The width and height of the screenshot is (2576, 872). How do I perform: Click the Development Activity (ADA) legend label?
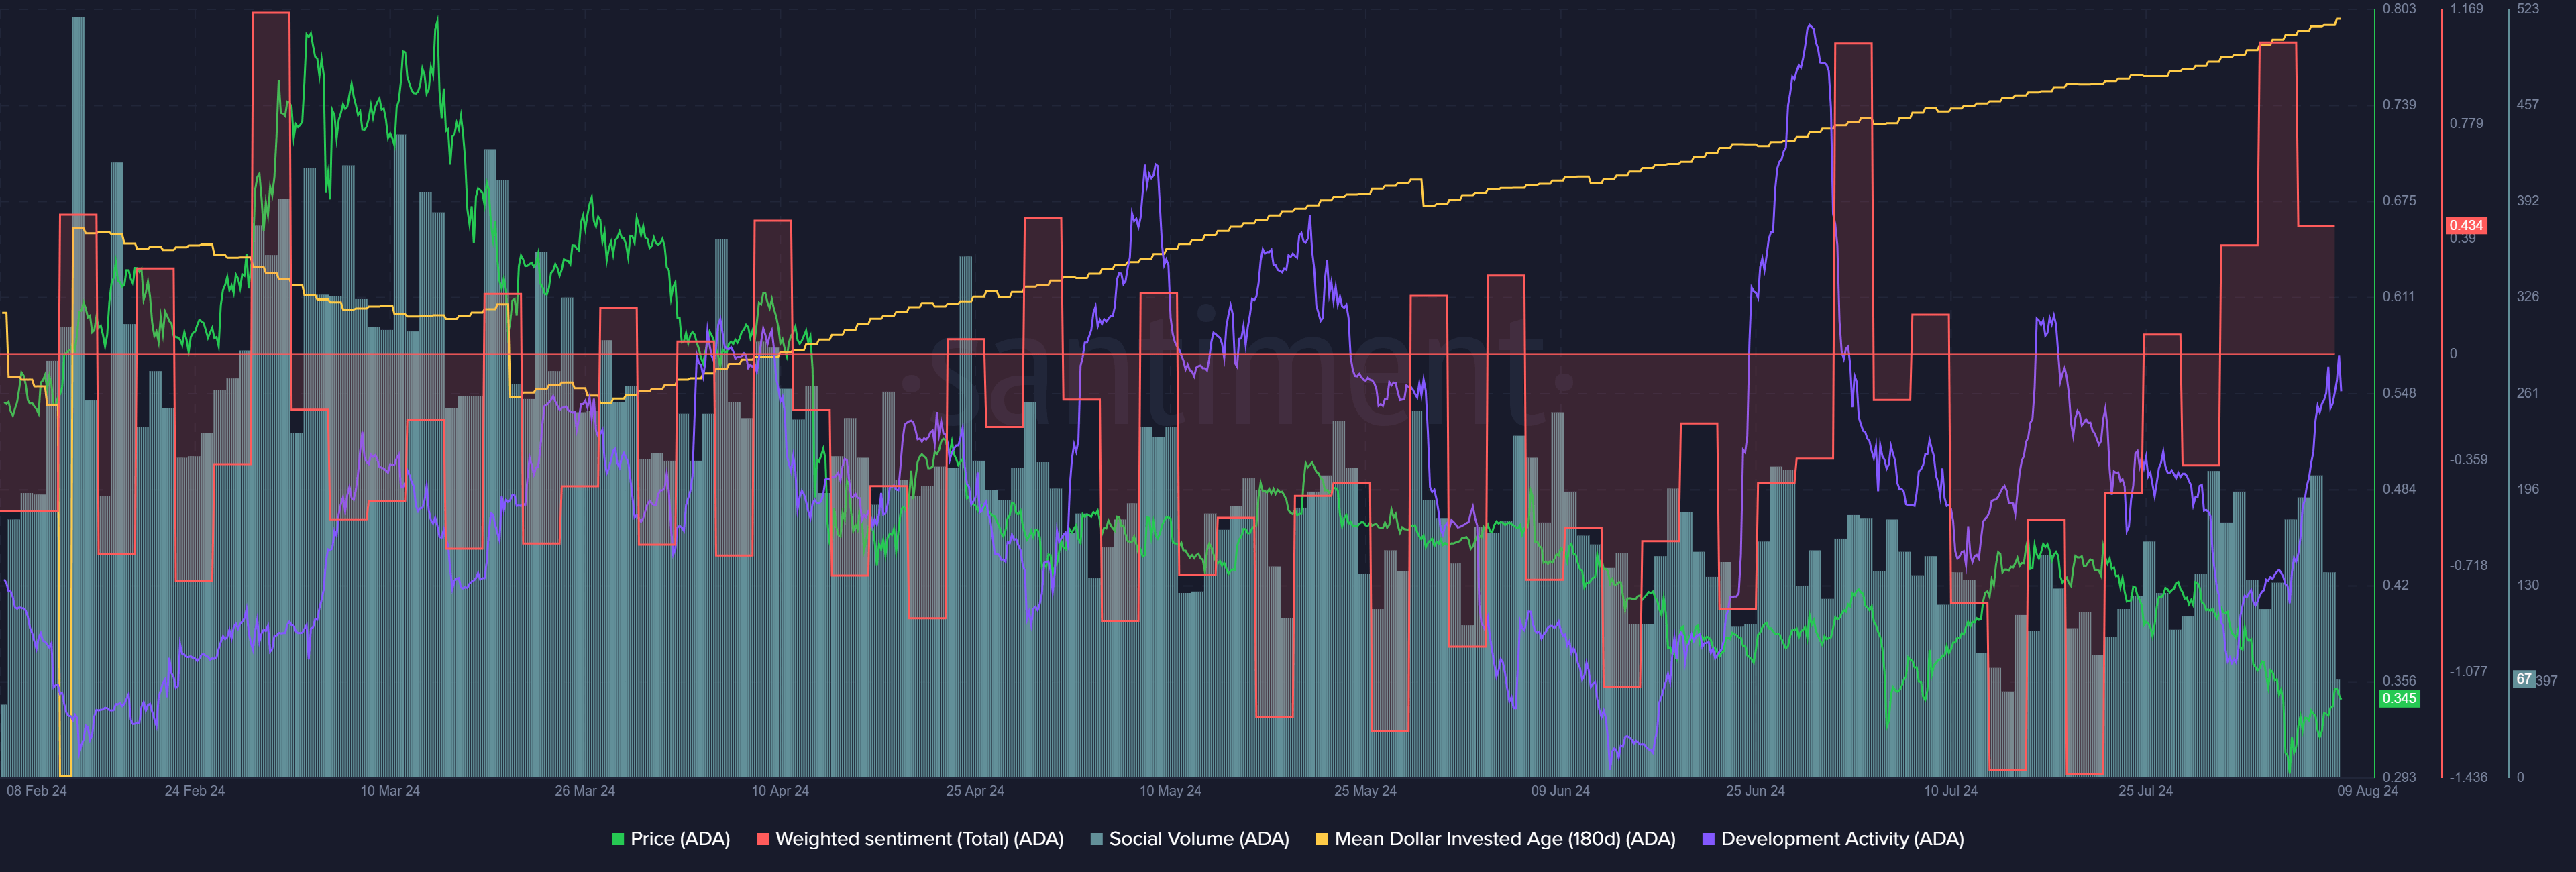(x=1842, y=839)
